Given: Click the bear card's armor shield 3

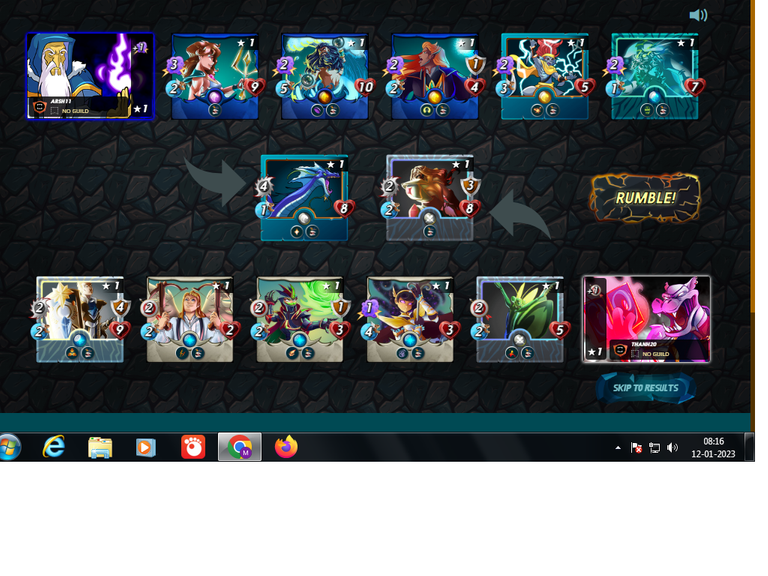Looking at the screenshot, I should point(470,186).
